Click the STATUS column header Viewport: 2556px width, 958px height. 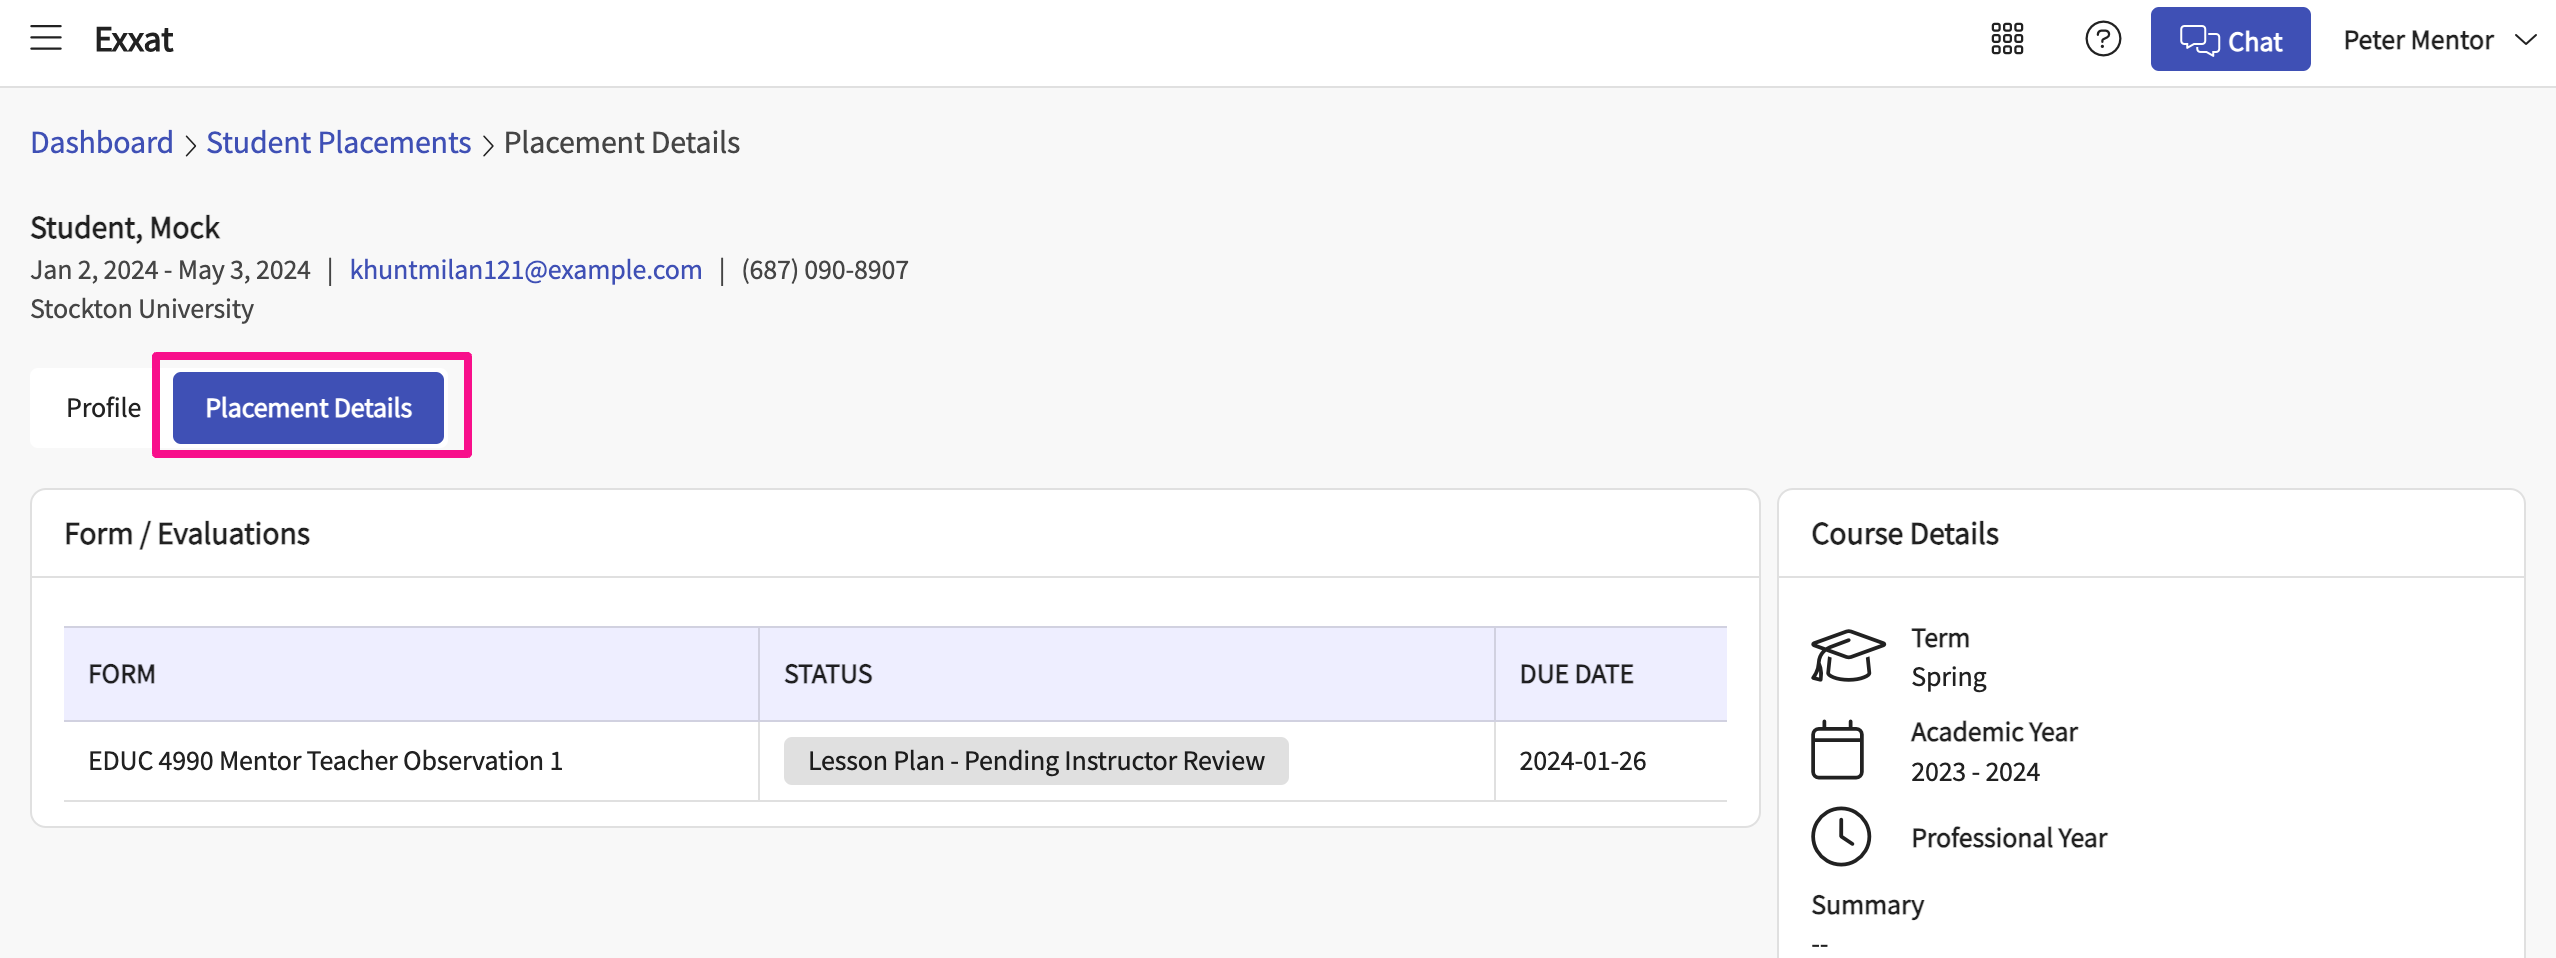pyautogui.click(x=827, y=674)
